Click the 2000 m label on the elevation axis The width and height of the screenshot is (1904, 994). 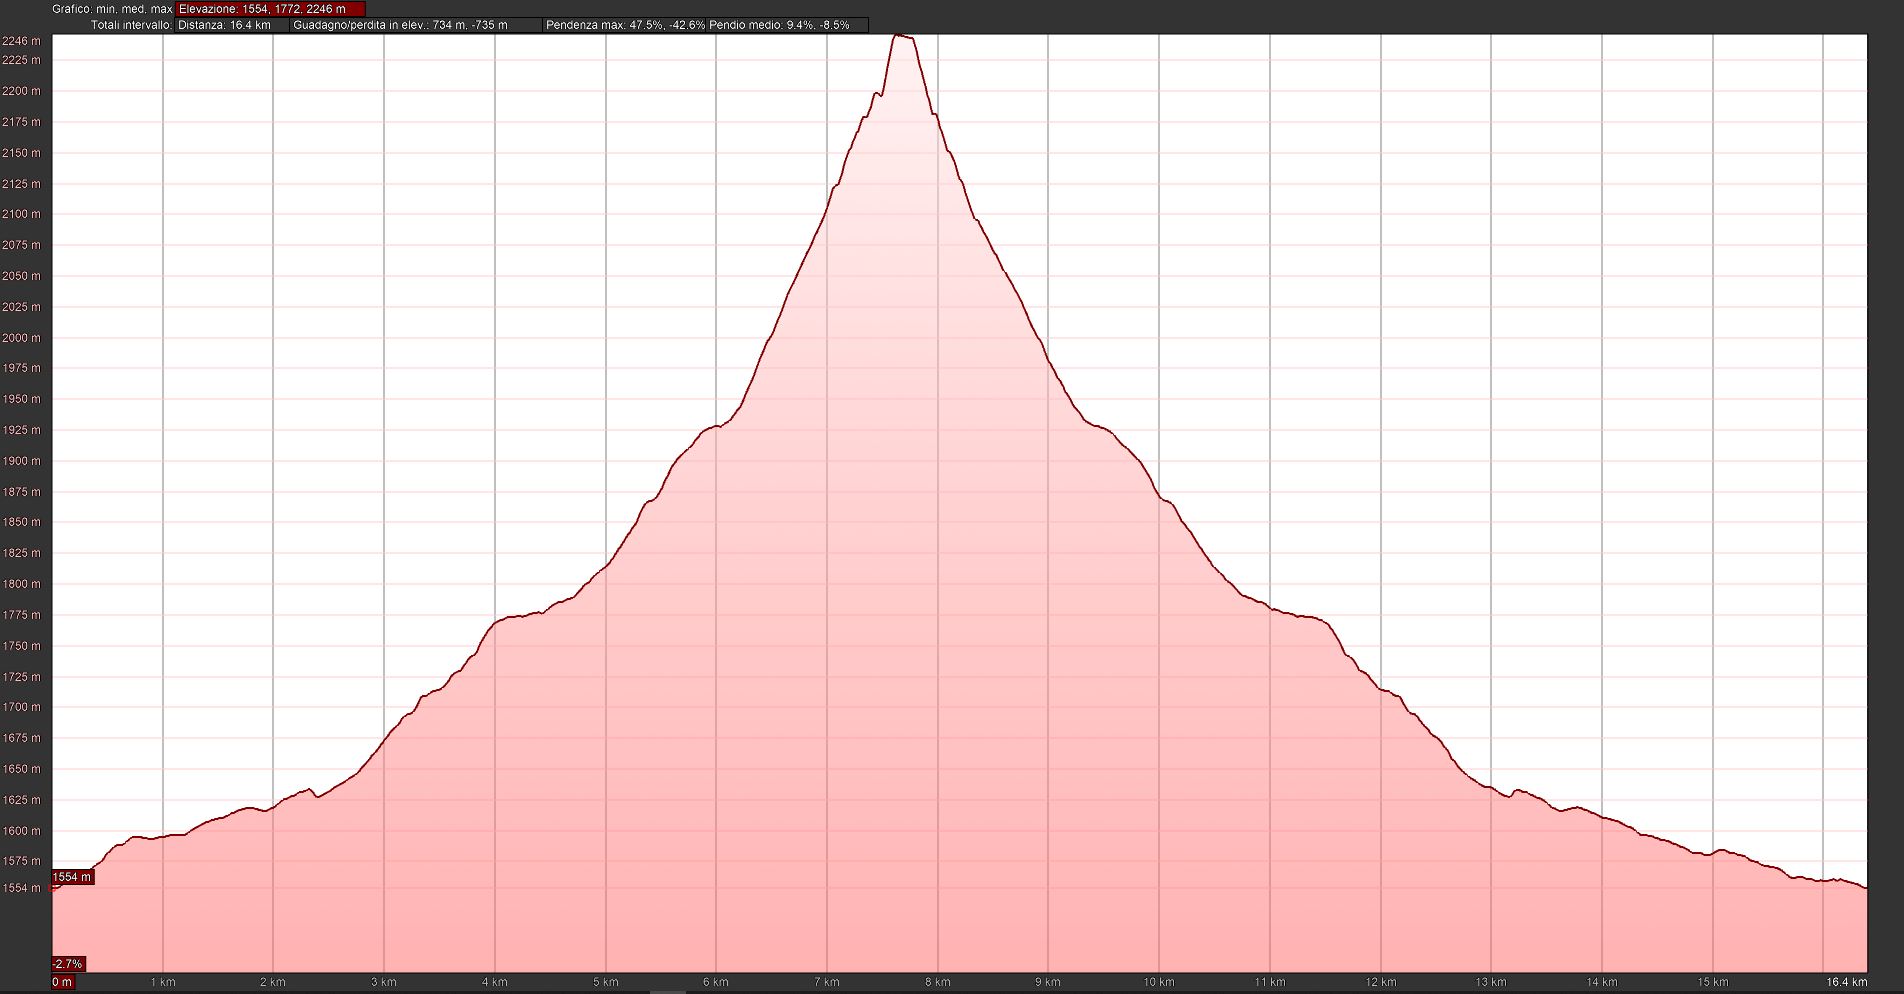(22, 338)
